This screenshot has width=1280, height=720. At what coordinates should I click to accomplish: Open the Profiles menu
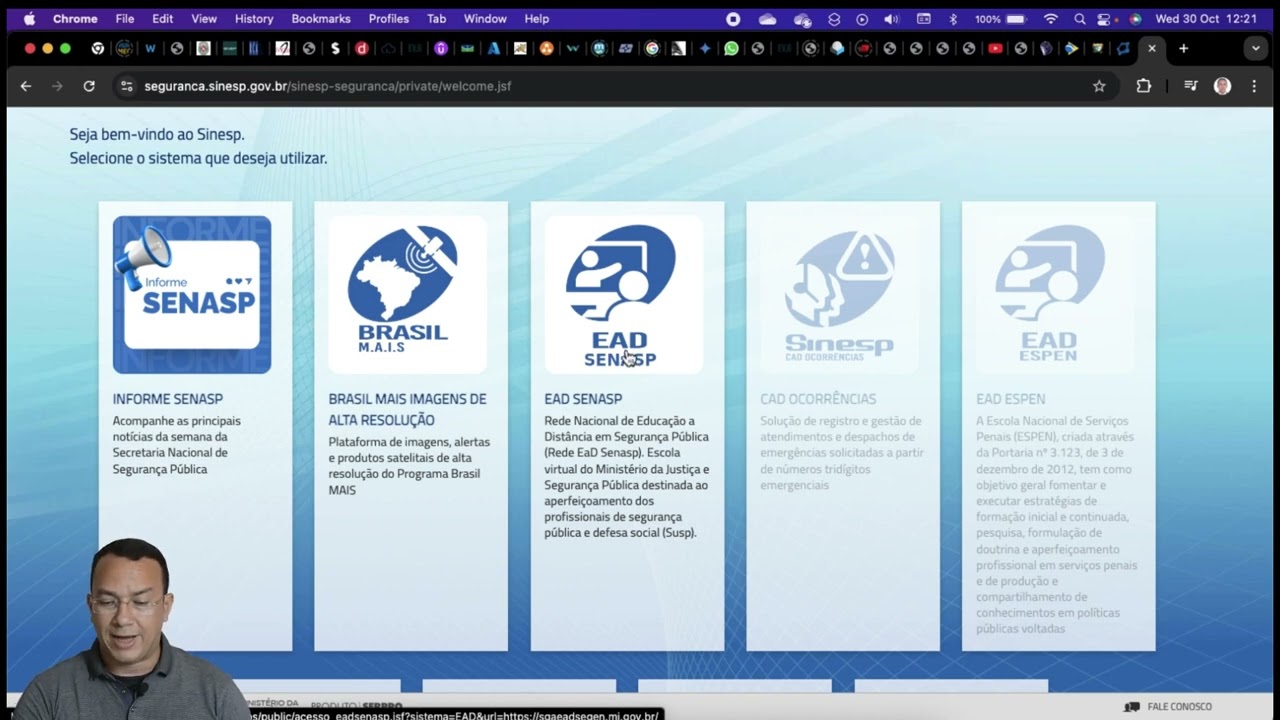coord(389,19)
